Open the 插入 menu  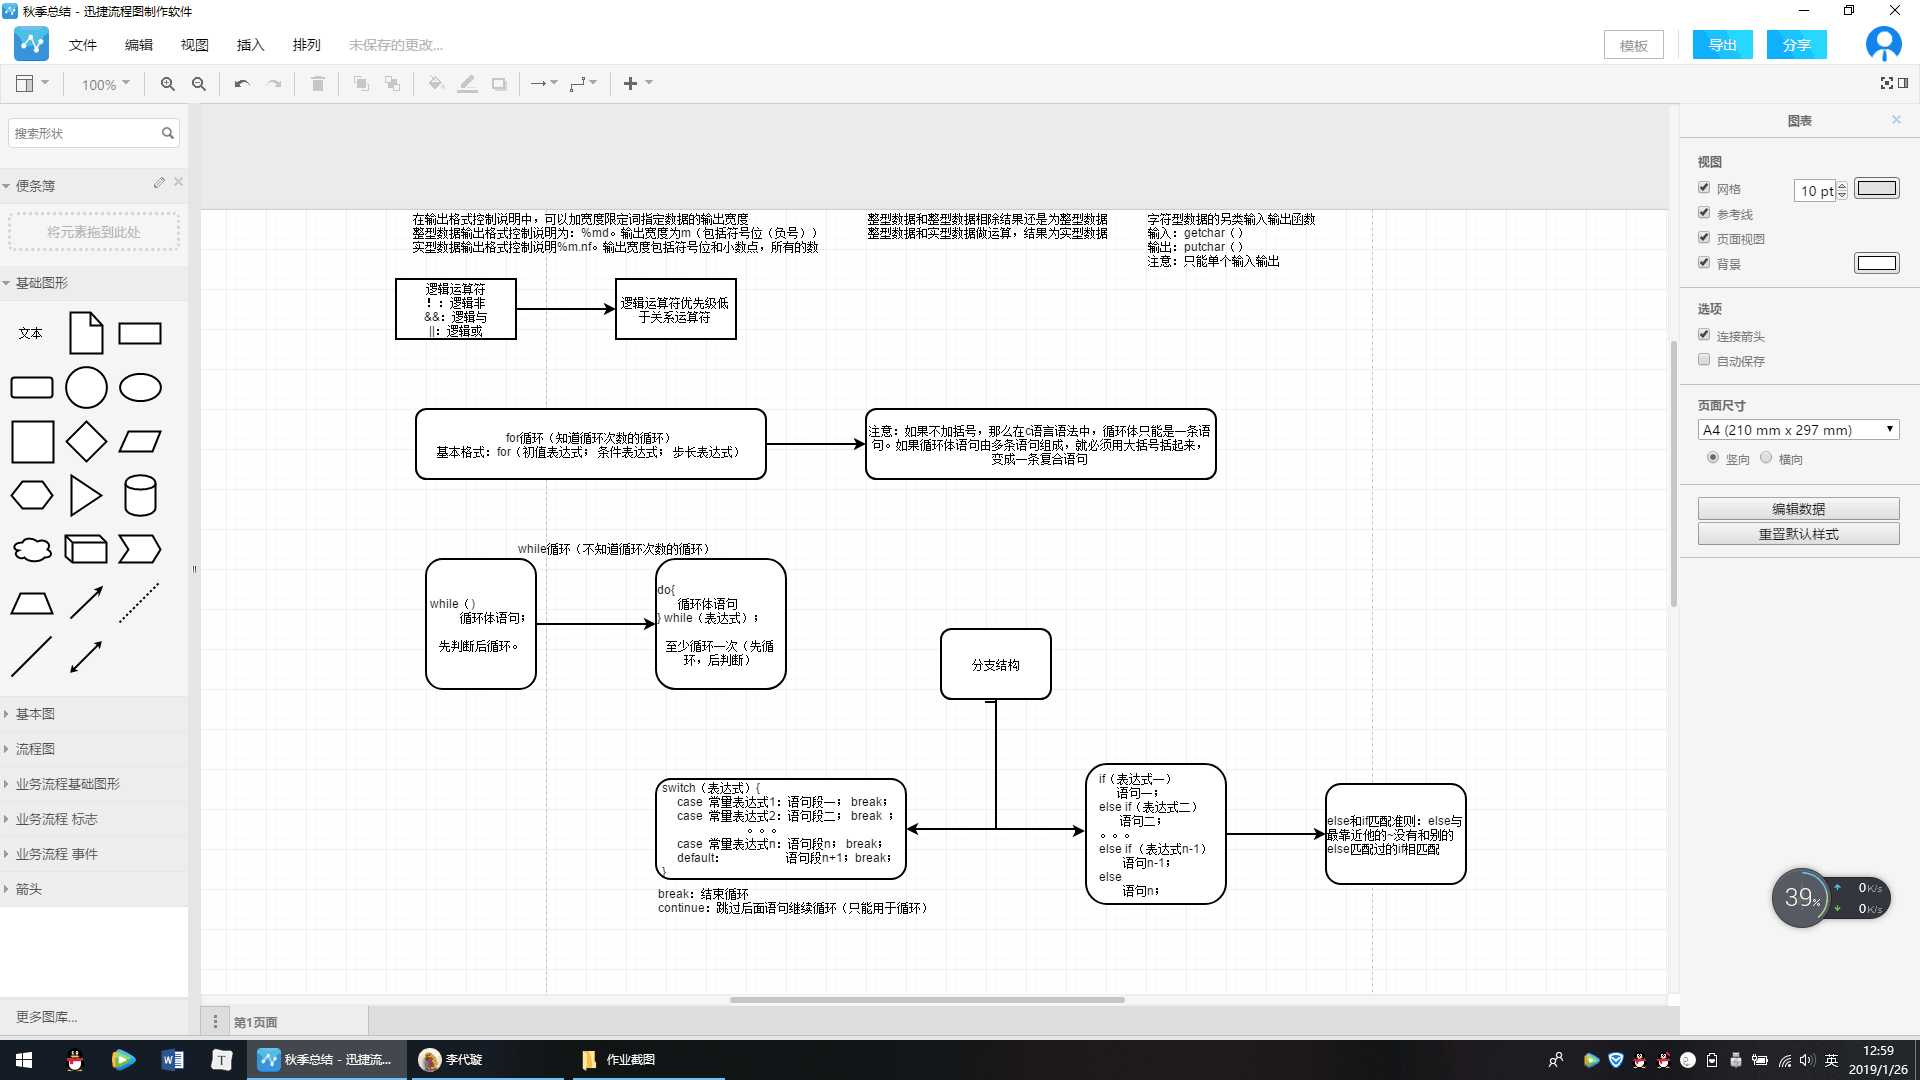(x=250, y=45)
